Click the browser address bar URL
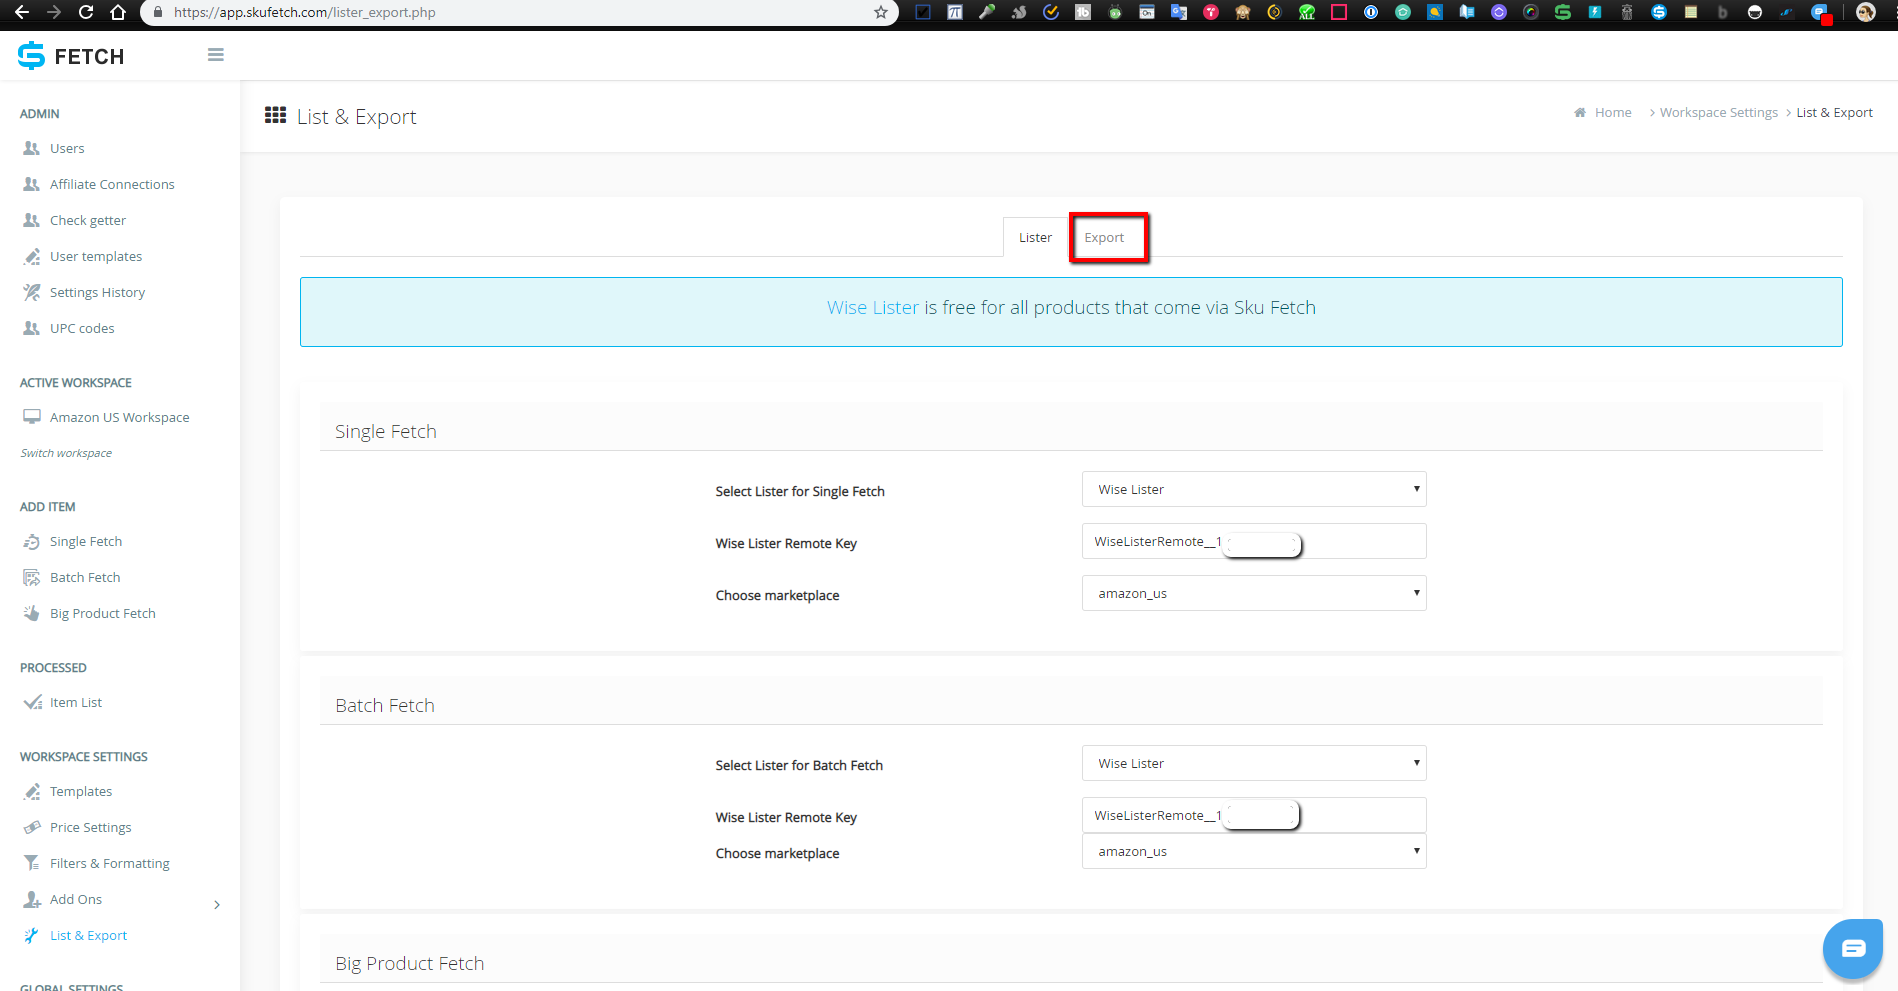Image resolution: width=1898 pixels, height=991 pixels. point(304,12)
